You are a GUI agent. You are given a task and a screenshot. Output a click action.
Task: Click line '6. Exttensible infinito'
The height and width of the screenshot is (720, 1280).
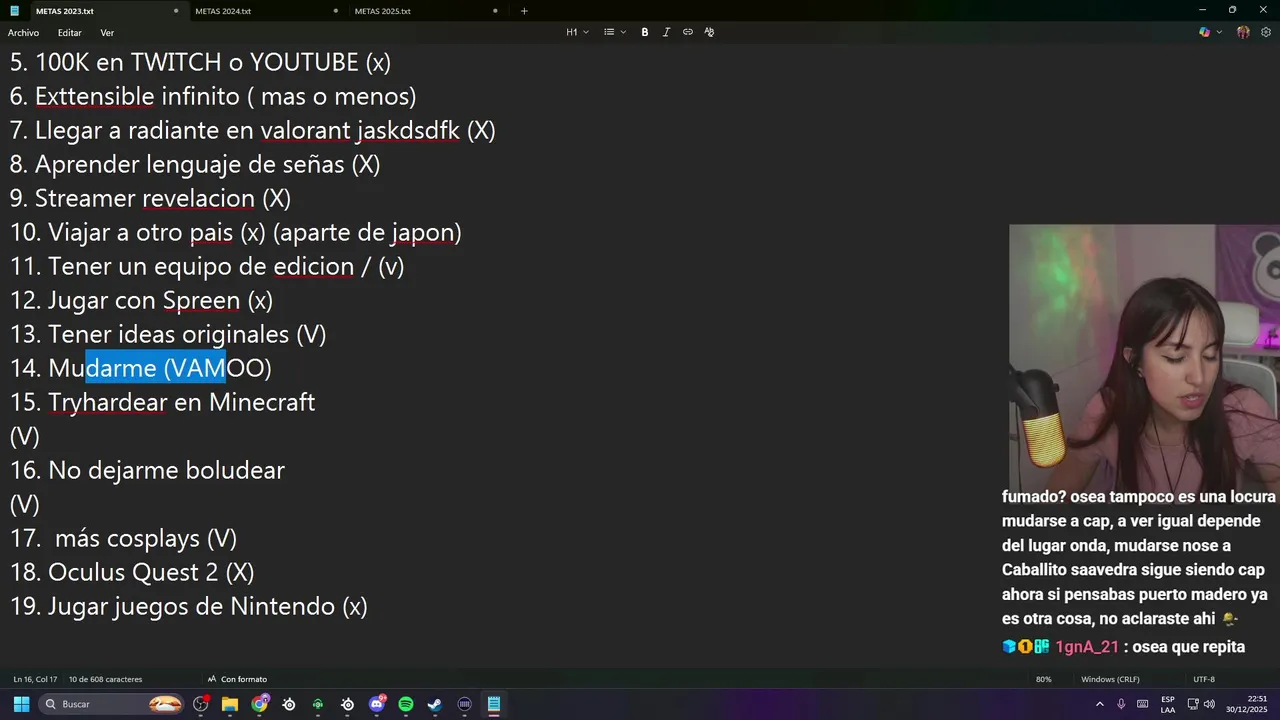[213, 96]
